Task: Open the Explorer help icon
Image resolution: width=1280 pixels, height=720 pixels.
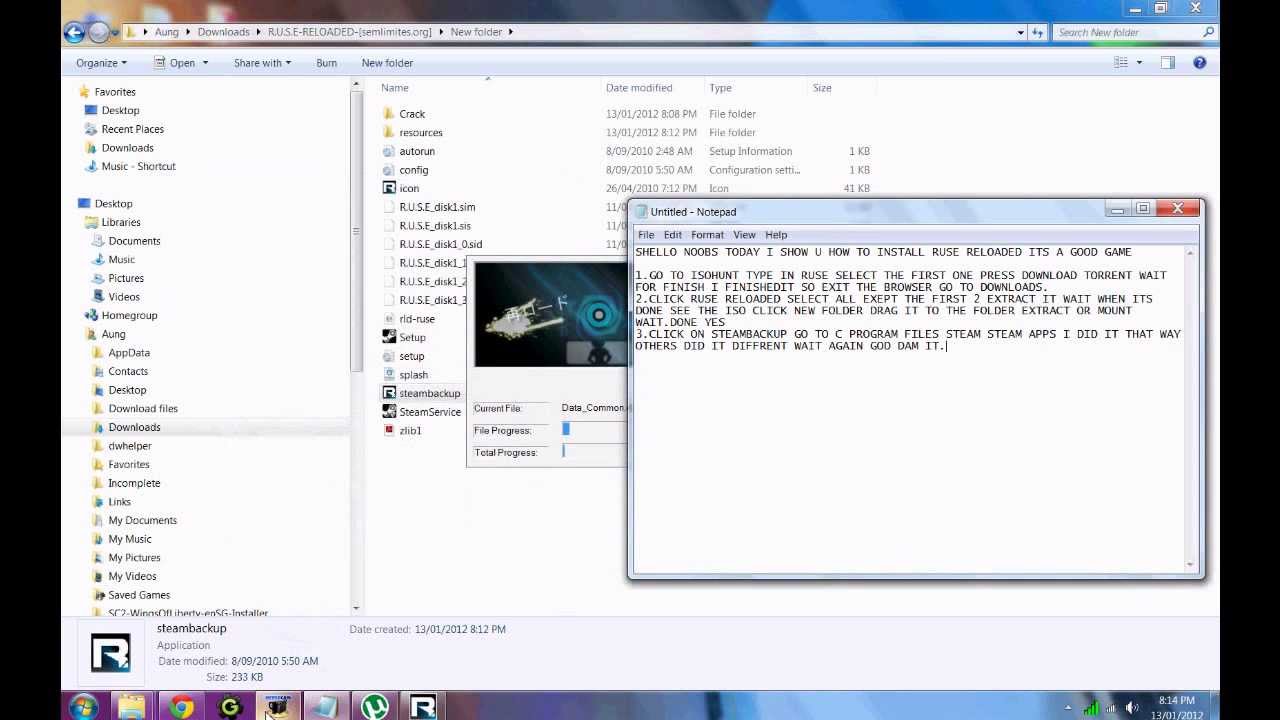Action: coord(1199,62)
